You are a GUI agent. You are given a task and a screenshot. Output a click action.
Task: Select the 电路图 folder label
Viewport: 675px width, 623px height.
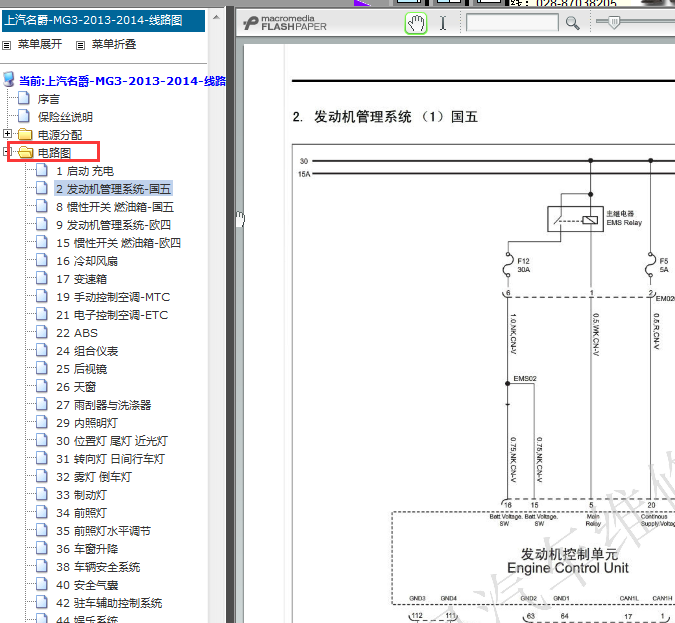pos(54,153)
